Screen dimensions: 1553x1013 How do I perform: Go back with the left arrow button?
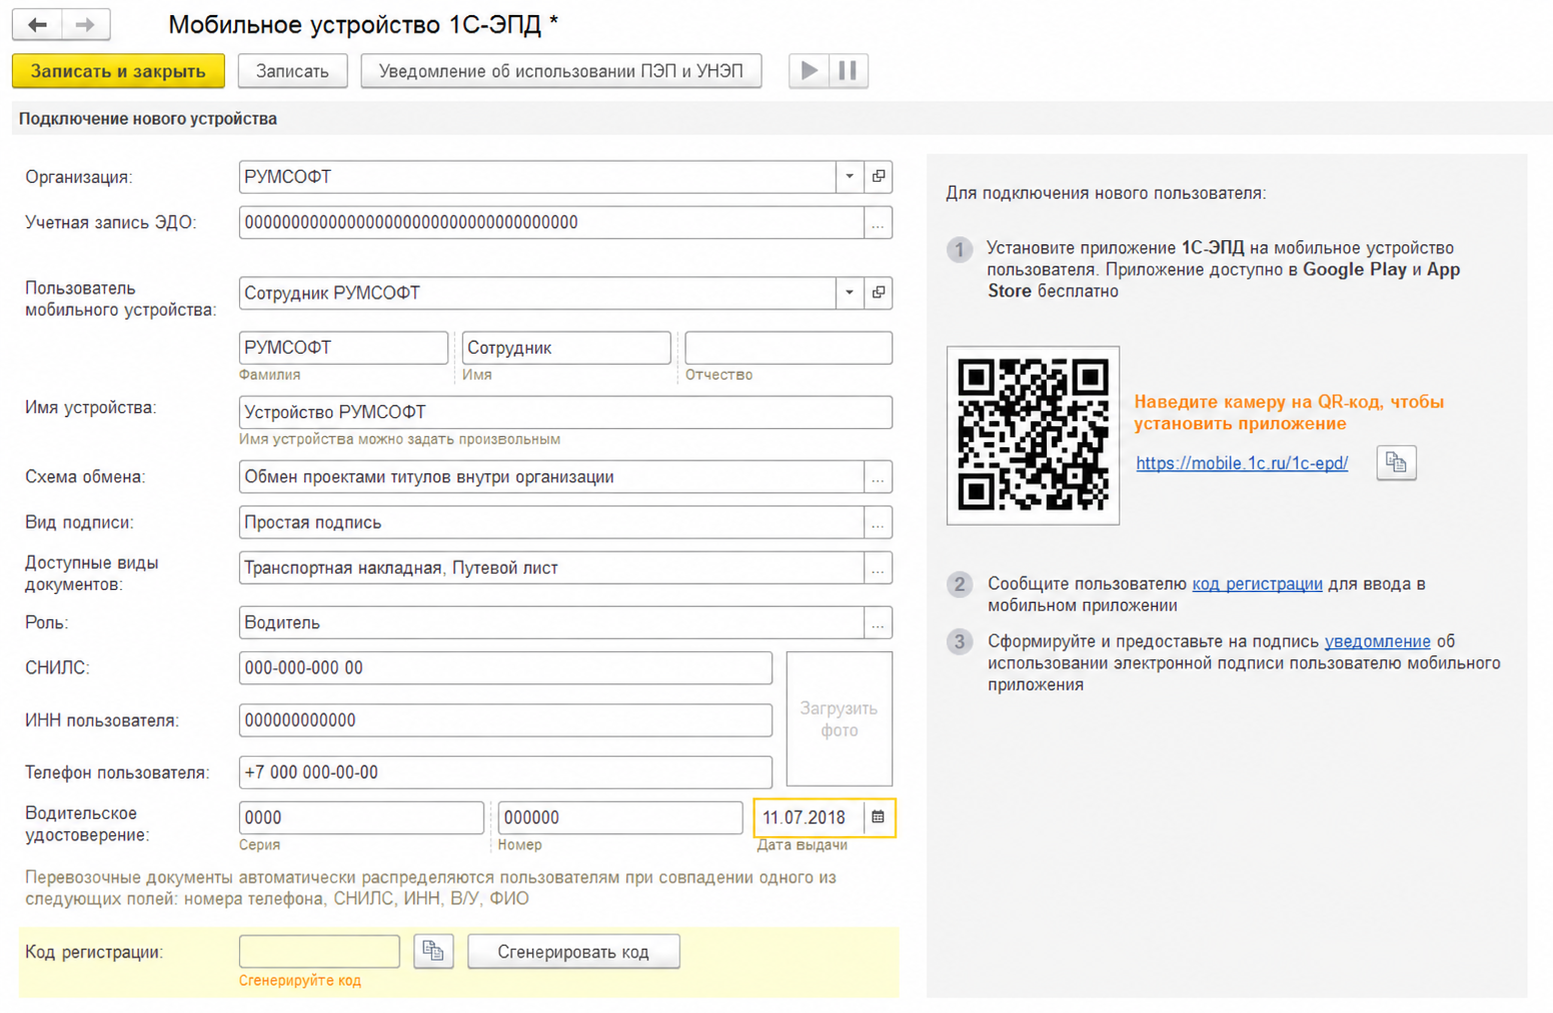[37, 24]
